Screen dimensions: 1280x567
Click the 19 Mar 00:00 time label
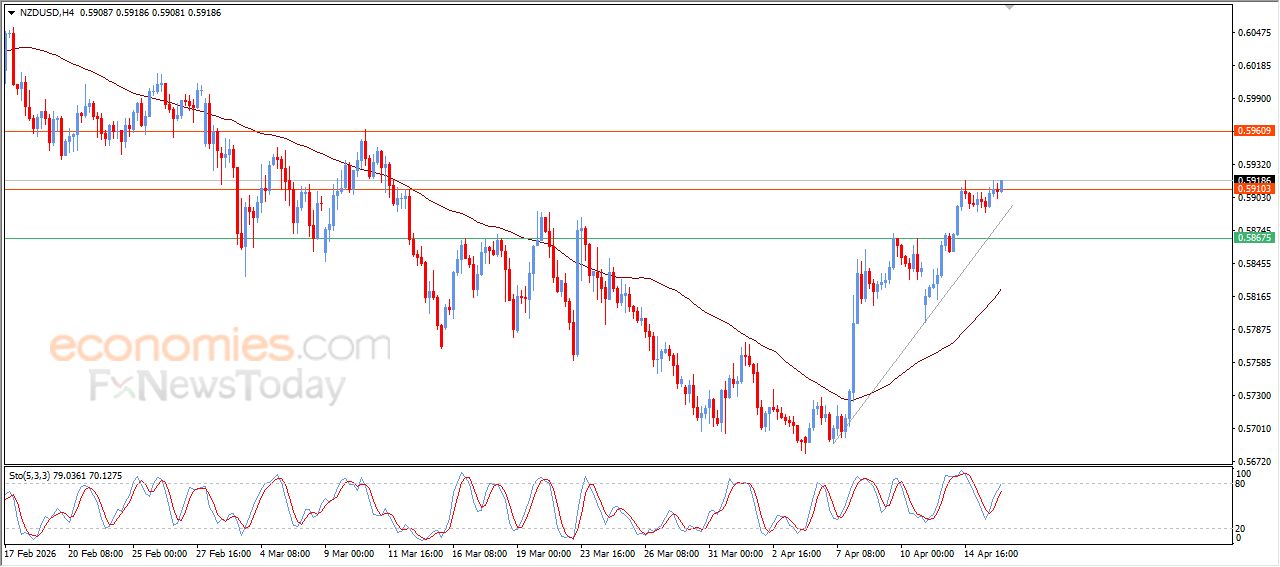[545, 552]
